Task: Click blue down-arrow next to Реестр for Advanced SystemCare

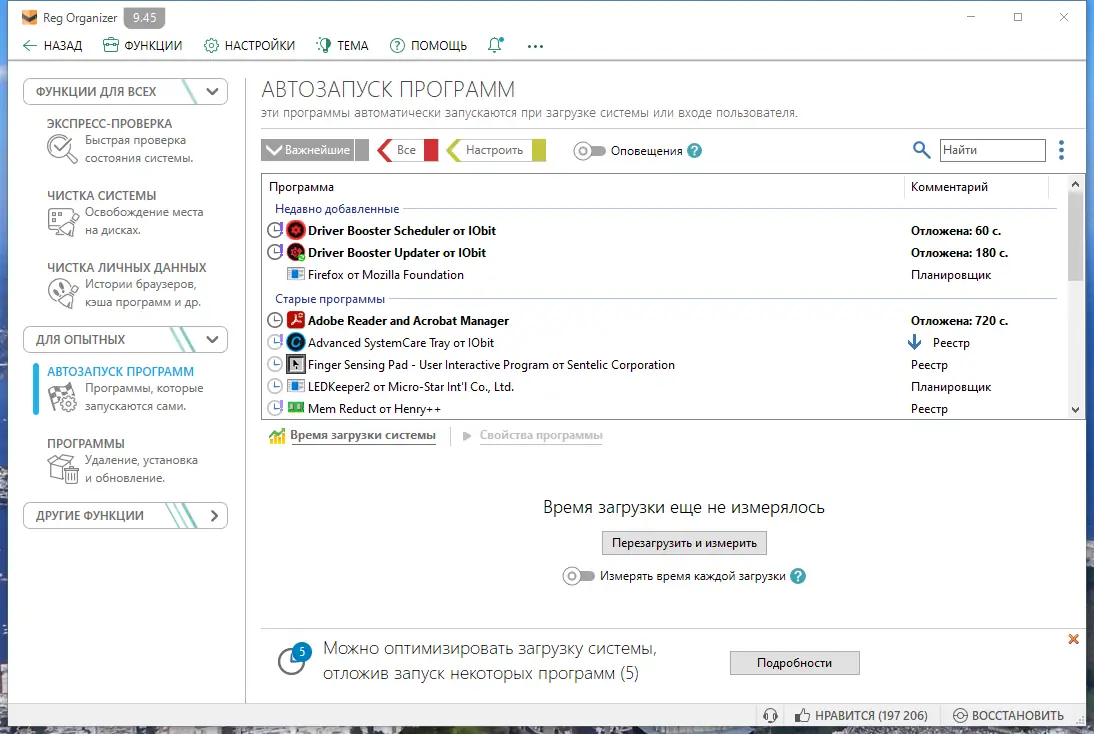Action: click(914, 342)
